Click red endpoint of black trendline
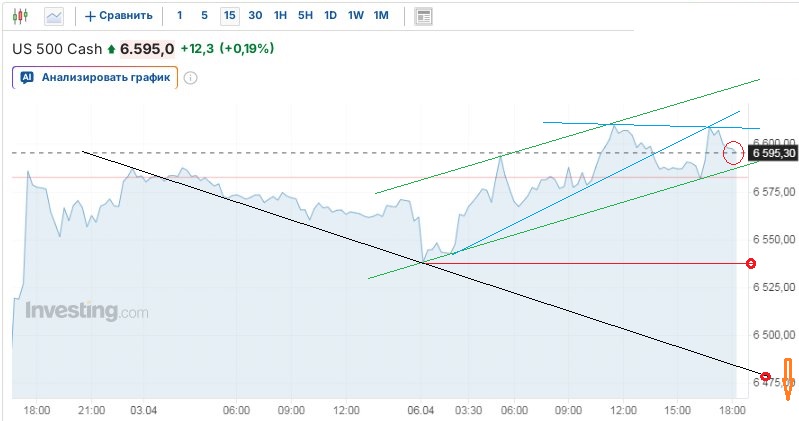Viewport: 799px width, 421px height. (x=765, y=377)
